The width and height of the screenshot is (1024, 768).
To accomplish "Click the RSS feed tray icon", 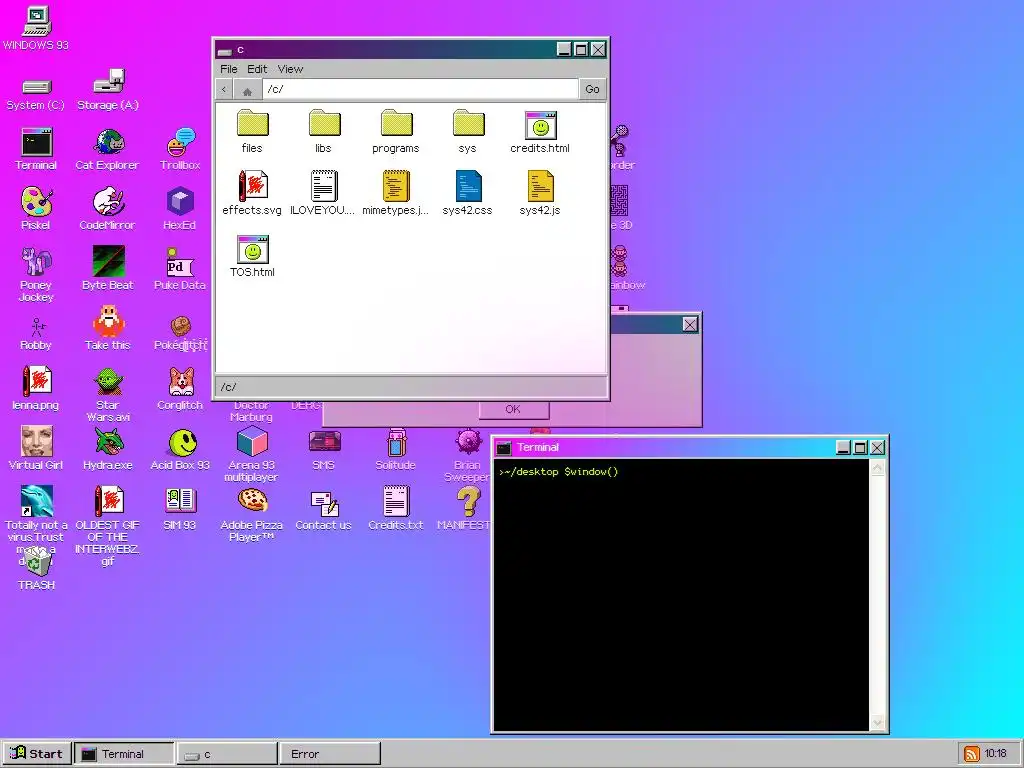I will click(972, 754).
